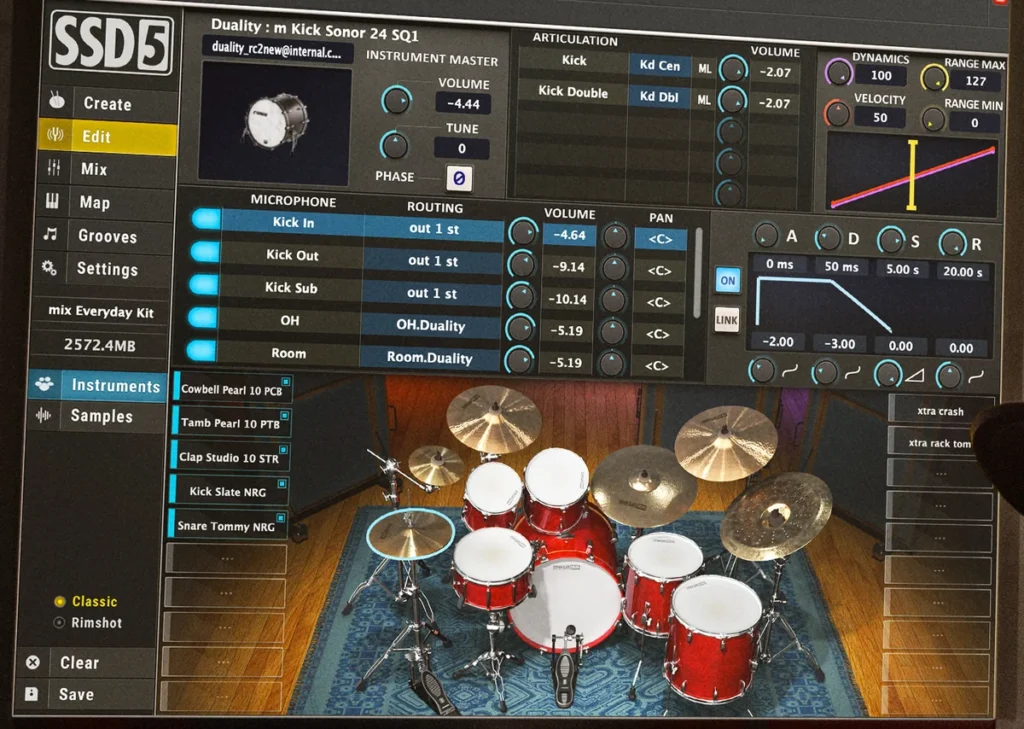Click the kick drum instrument thumbnail
This screenshot has width=1024, height=729.
[275, 122]
